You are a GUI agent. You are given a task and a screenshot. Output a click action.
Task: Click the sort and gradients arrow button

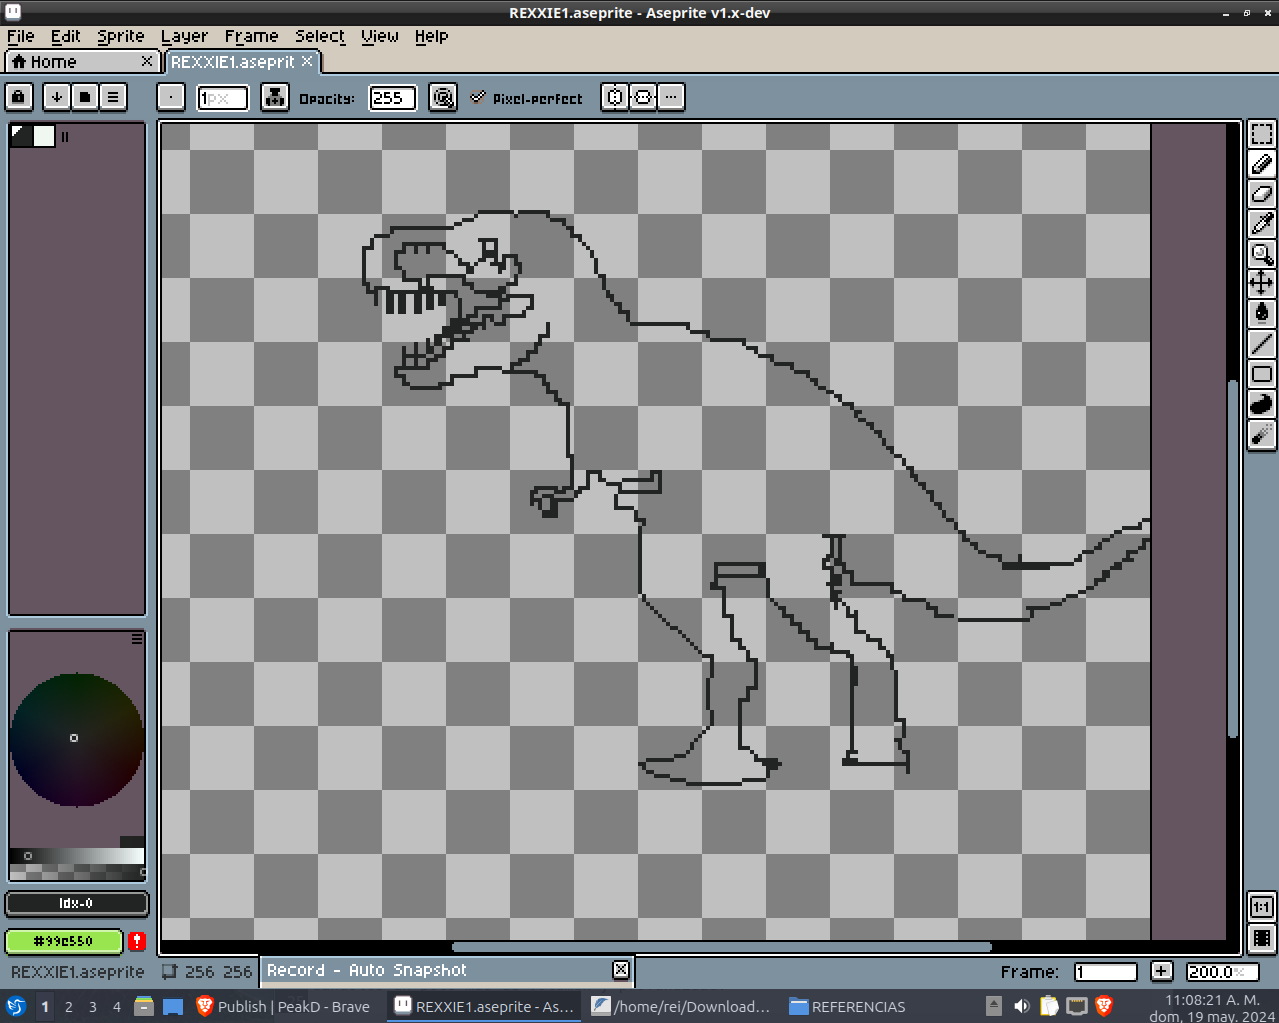[x=57, y=97]
